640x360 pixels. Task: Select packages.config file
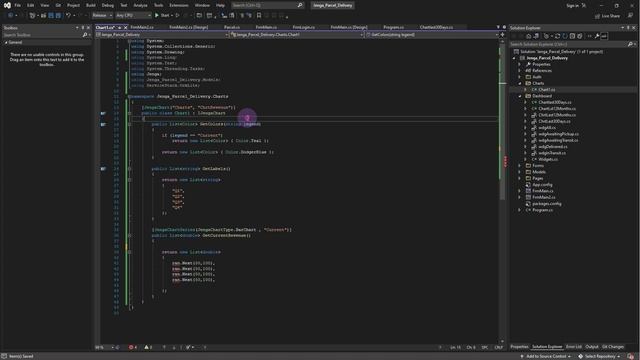pyautogui.click(x=547, y=204)
